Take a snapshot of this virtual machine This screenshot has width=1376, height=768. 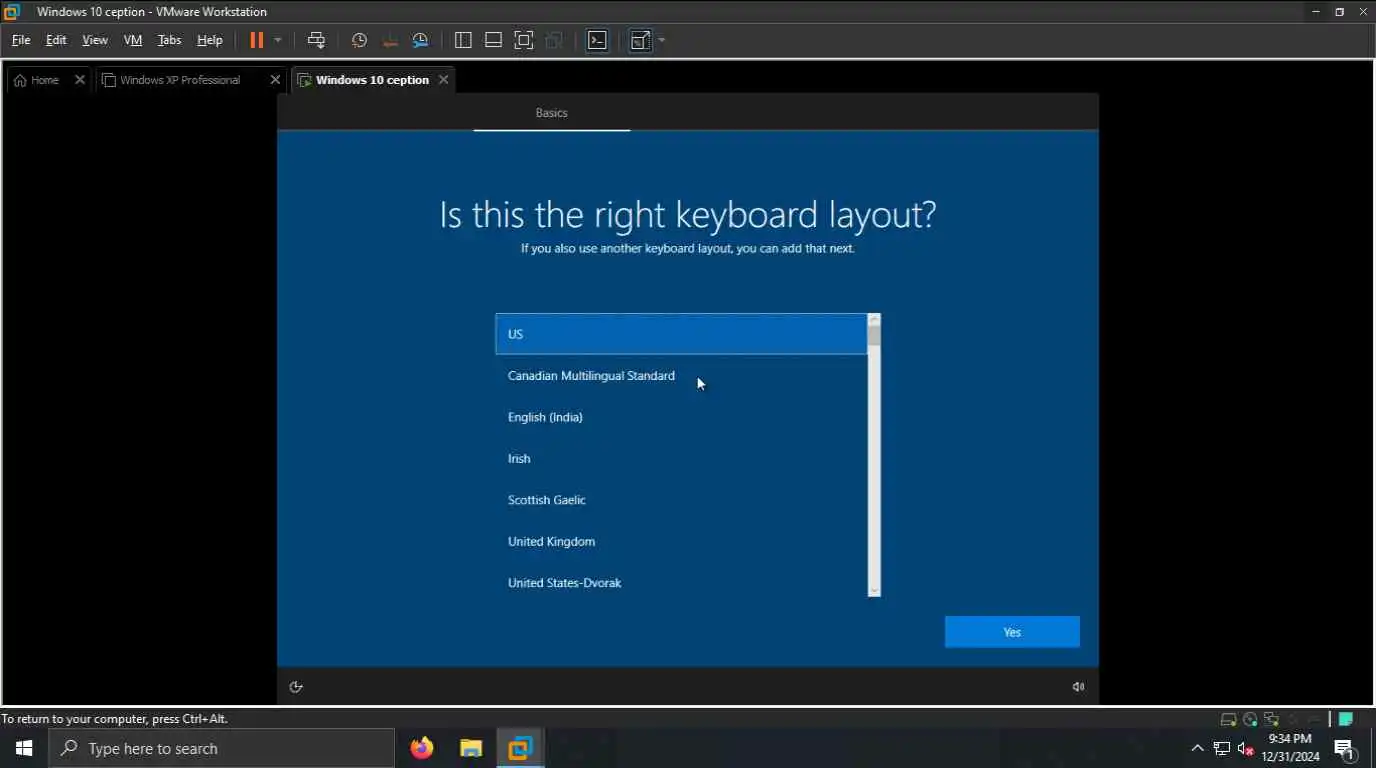tap(359, 40)
